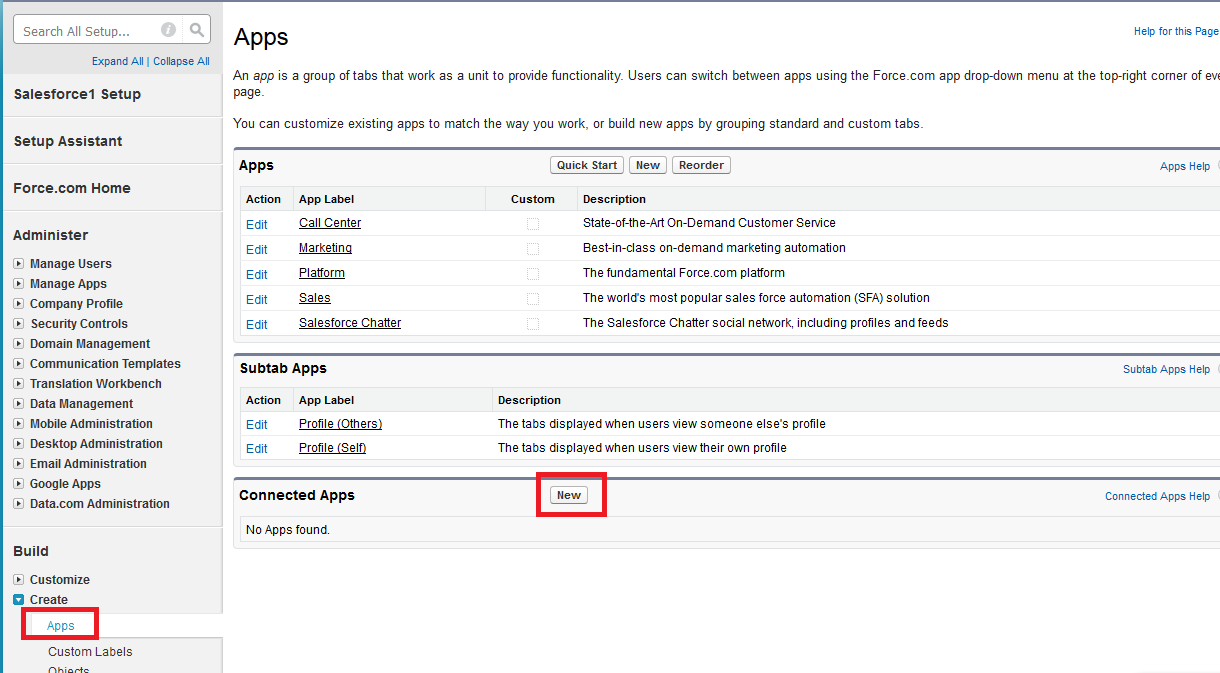Click Custom checkbox for Call Center
This screenshot has height=673, width=1220.
click(x=533, y=224)
